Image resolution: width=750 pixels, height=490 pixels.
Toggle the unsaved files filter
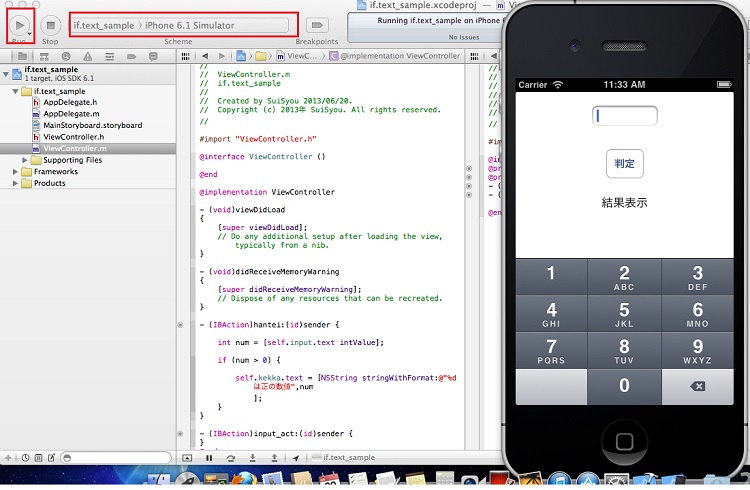pos(51,457)
